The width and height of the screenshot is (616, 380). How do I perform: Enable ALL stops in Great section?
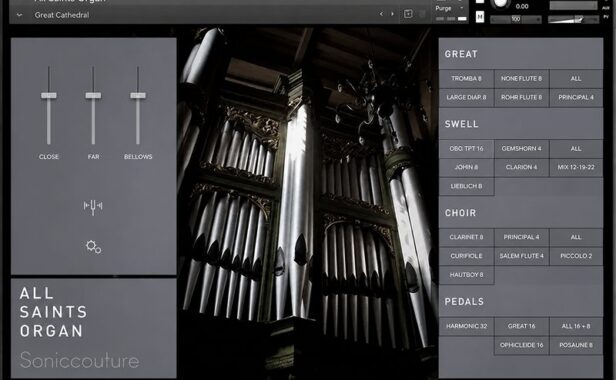coord(576,79)
